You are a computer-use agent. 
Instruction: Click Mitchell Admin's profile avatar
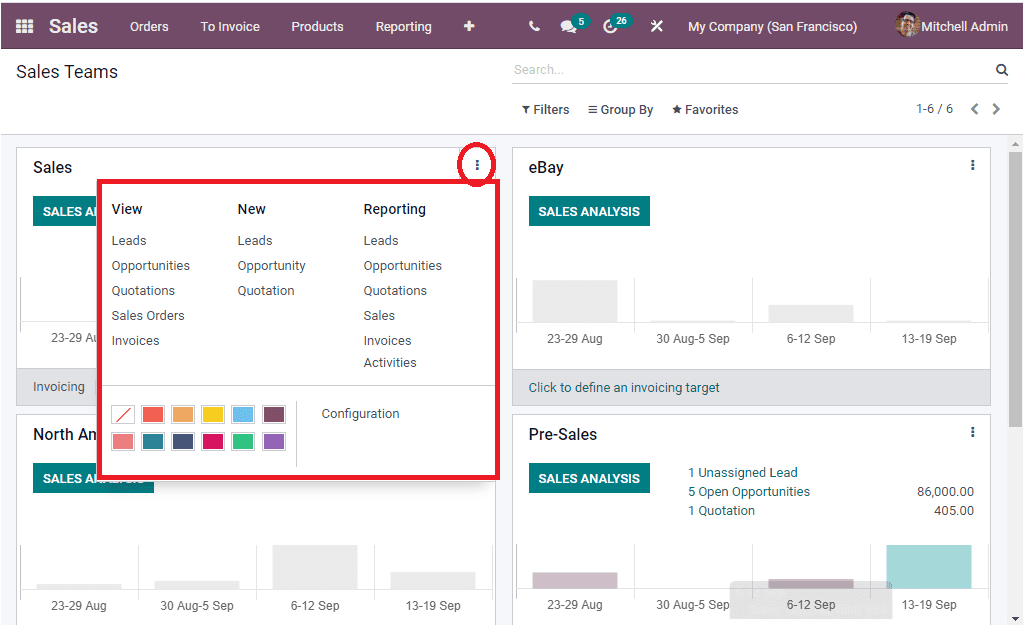pos(907,25)
